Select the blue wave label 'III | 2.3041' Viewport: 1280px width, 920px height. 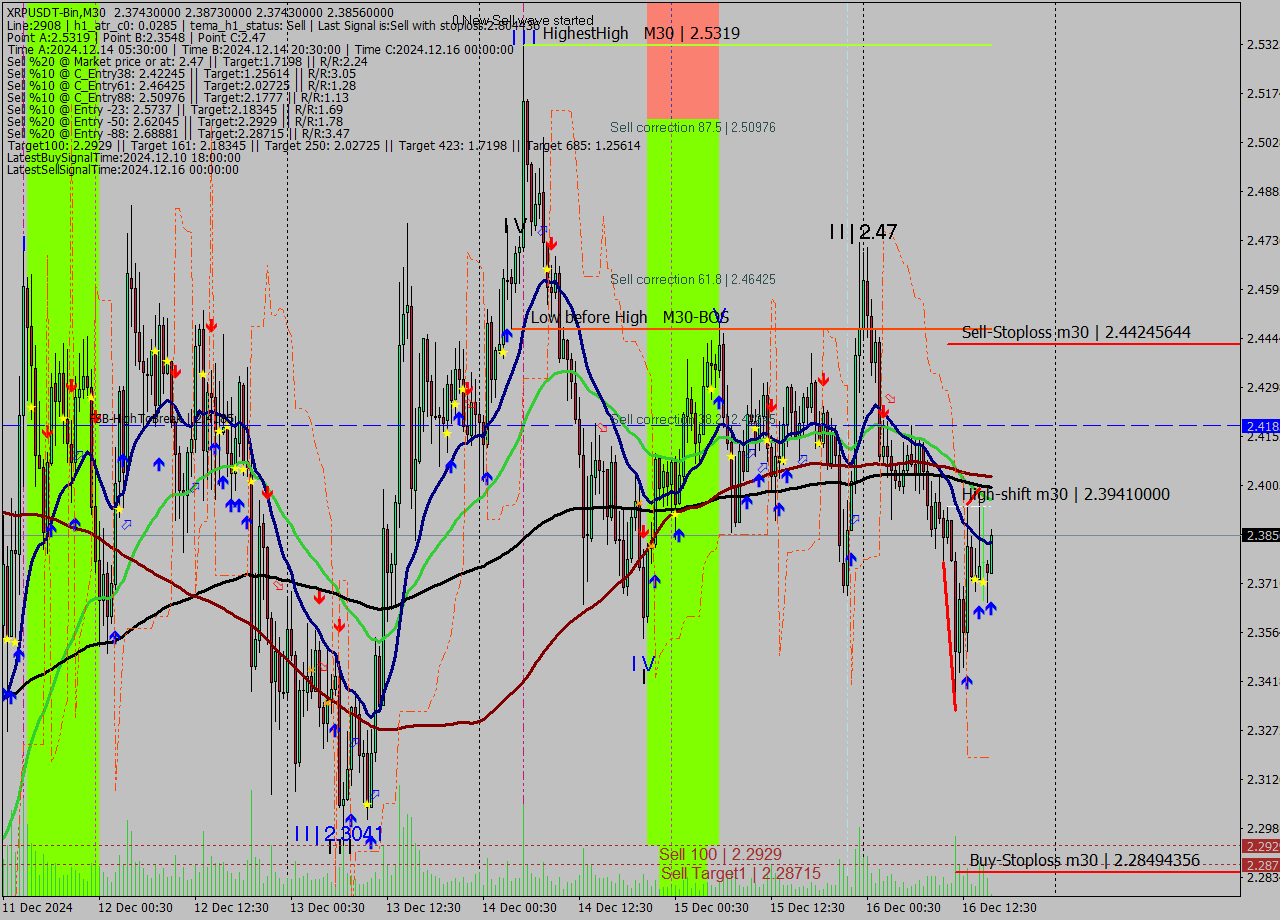(339, 833)
